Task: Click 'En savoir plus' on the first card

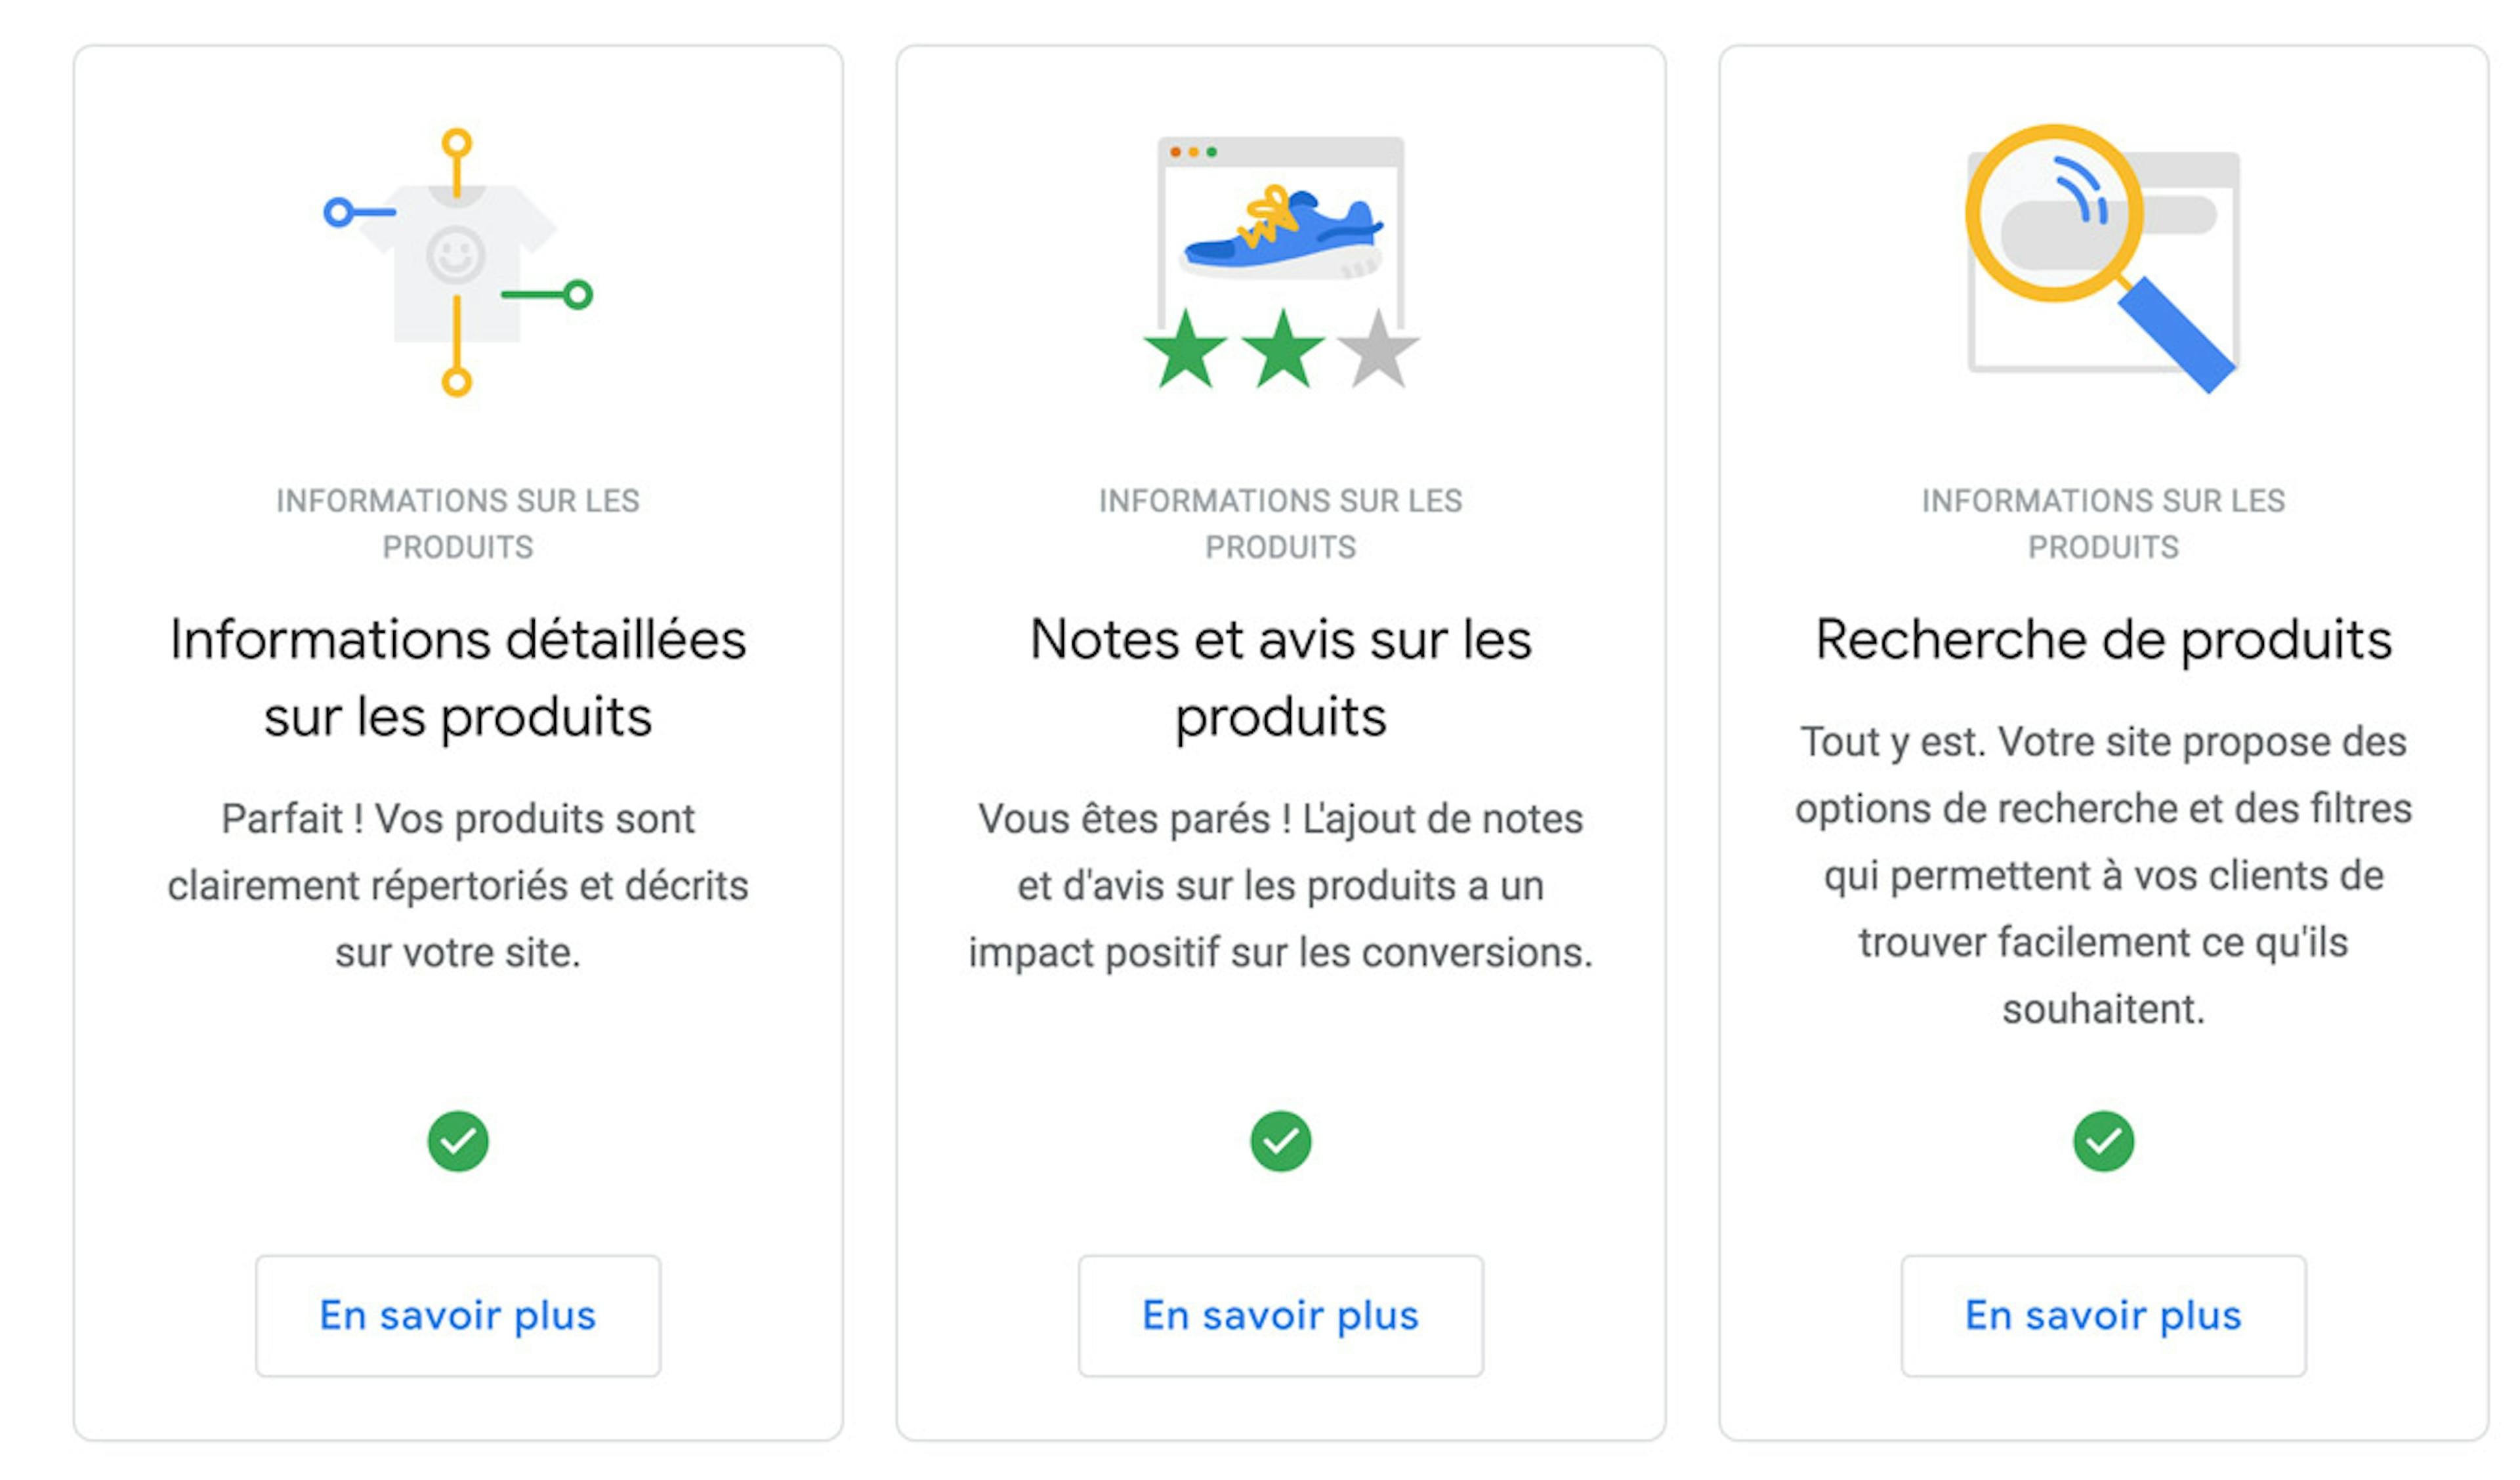Action: pyautogui.click(x=458, y=1315)
